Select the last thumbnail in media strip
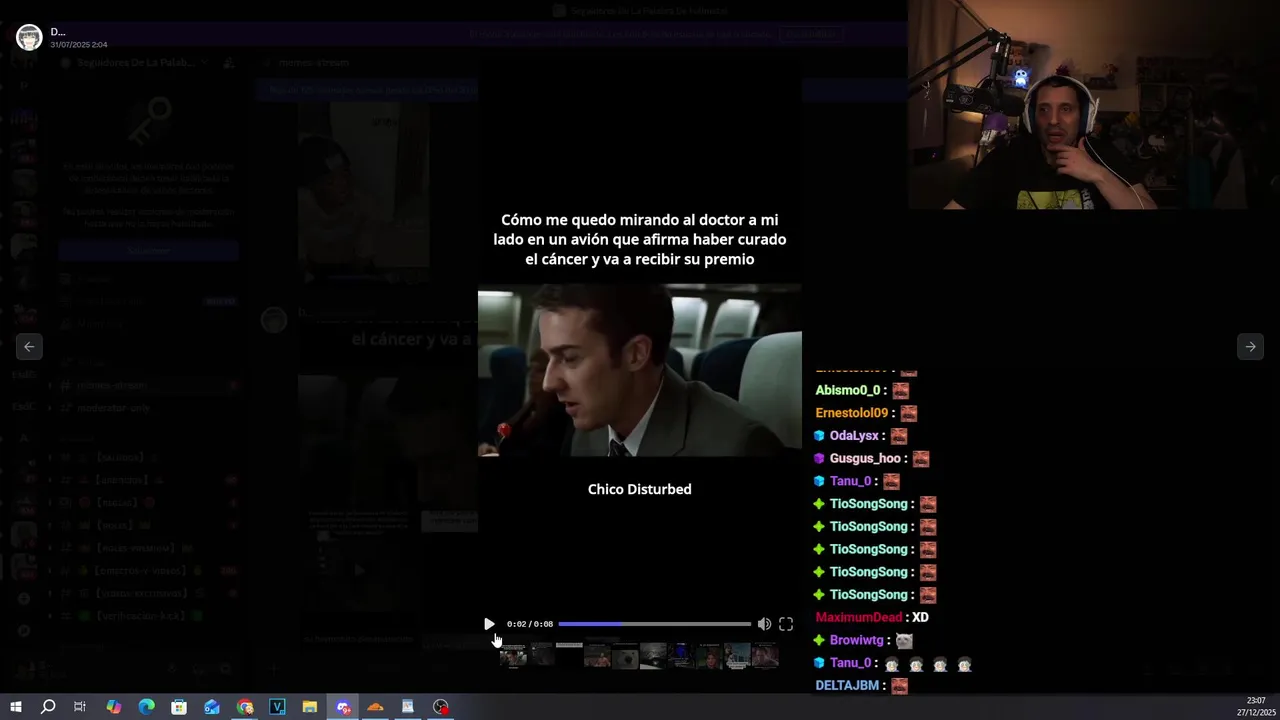Image resolution: width=1280 pixels, height=720 pixels. point(765,656)
